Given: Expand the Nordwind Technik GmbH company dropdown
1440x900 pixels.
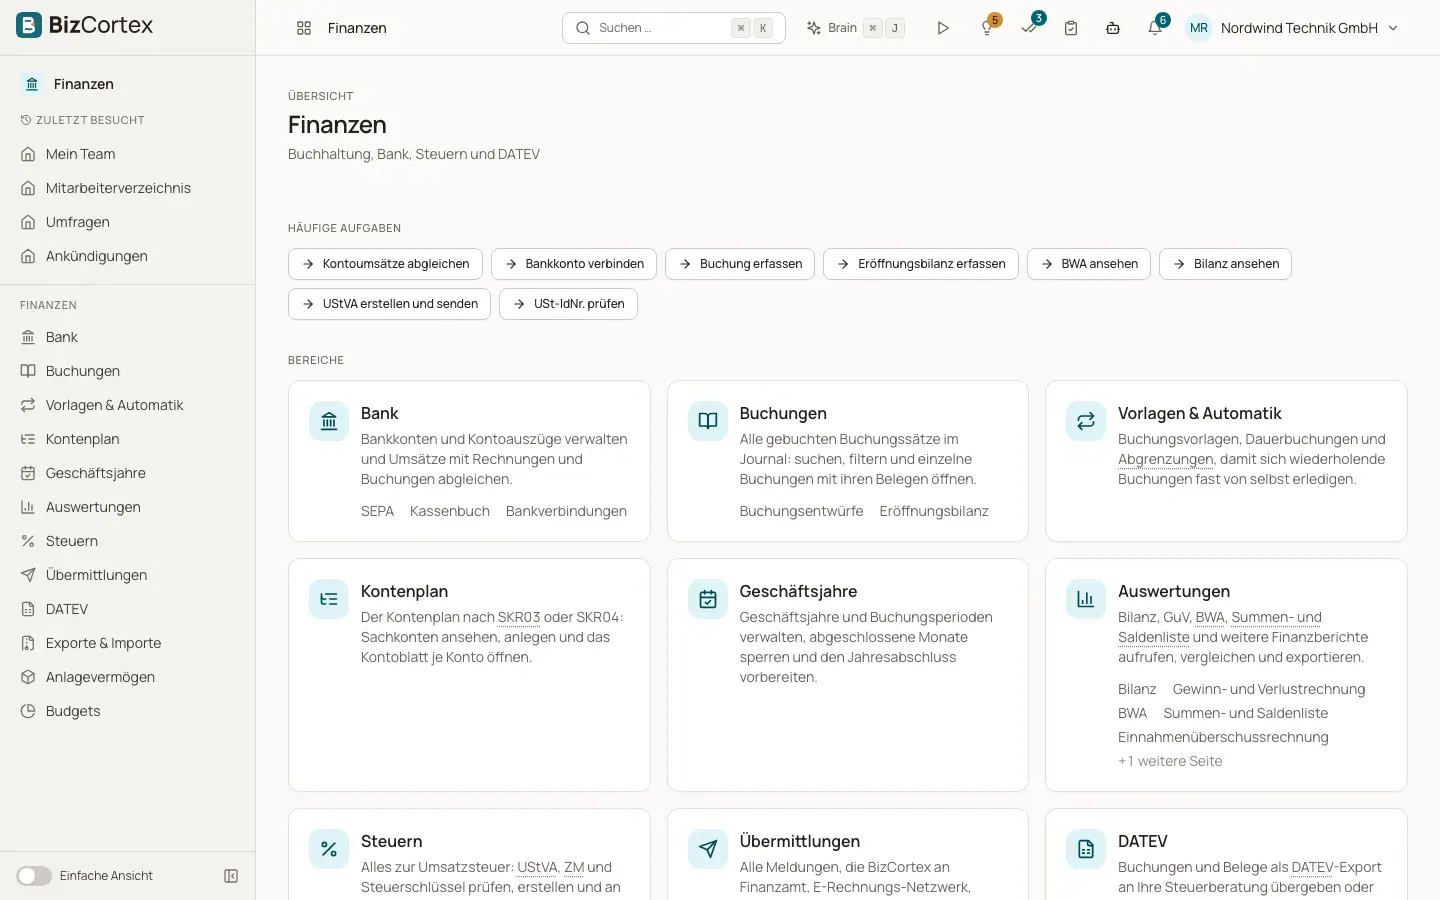Looking at the screenshot, I should 1294,28.
